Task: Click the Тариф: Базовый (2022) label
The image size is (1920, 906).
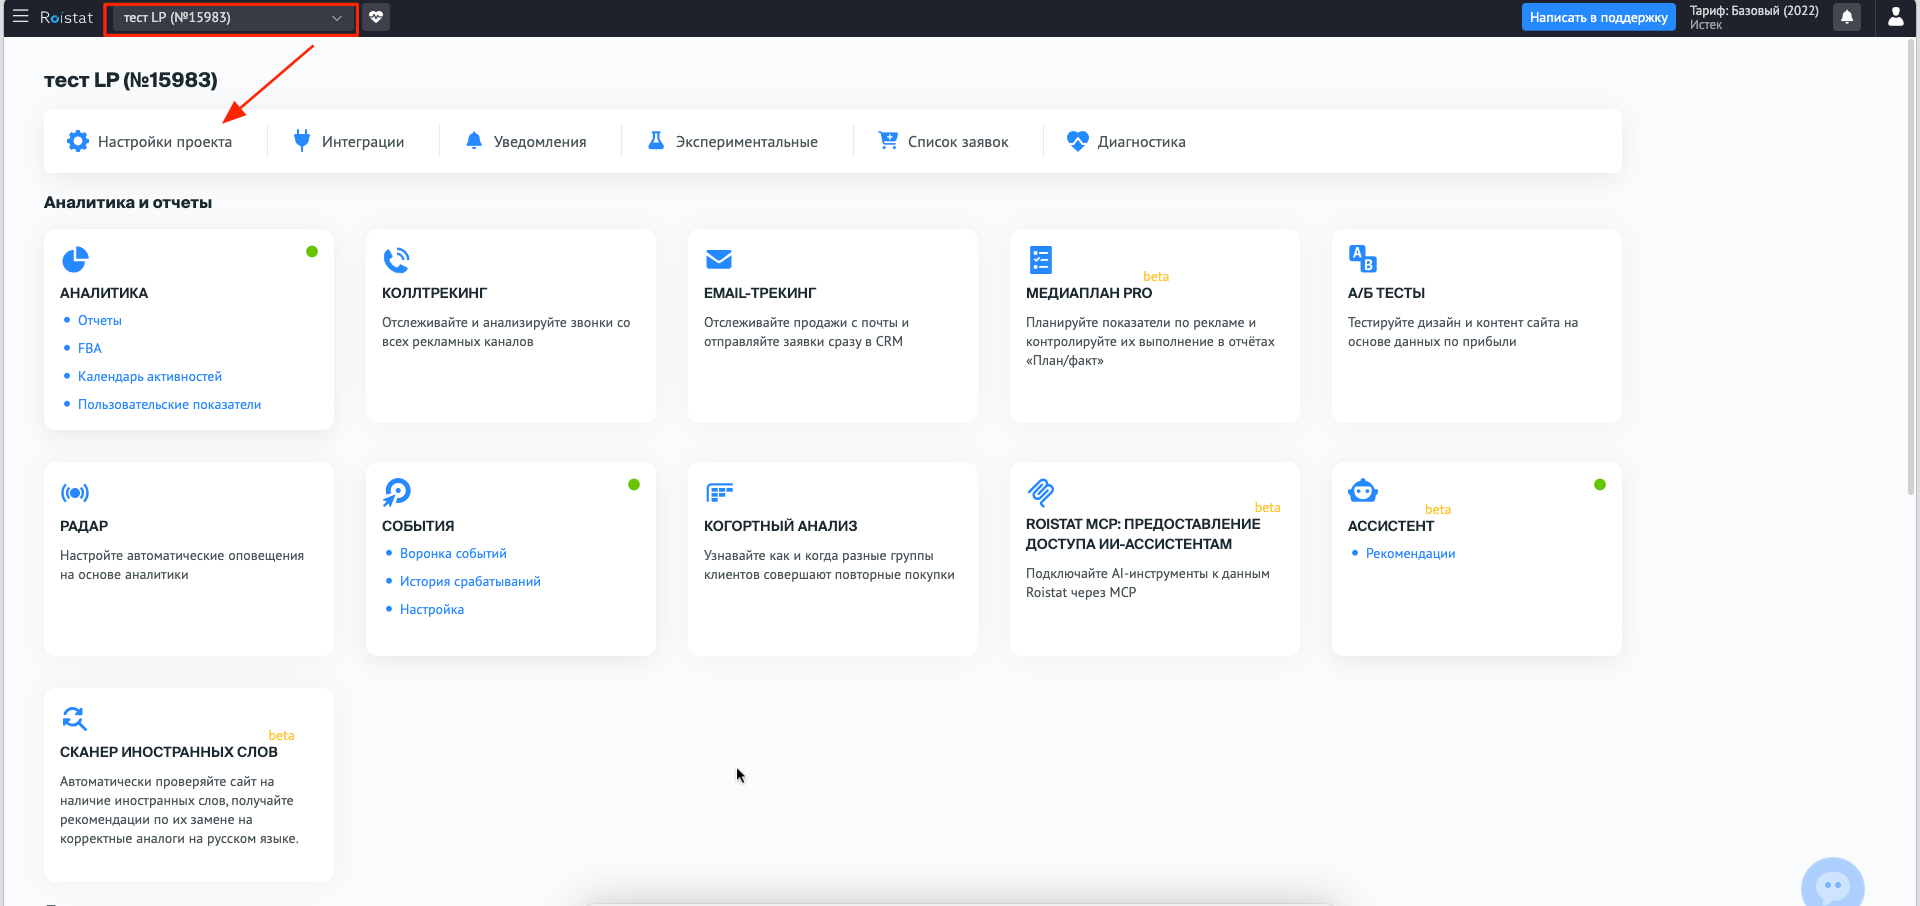Action: tap(1754, 11)
